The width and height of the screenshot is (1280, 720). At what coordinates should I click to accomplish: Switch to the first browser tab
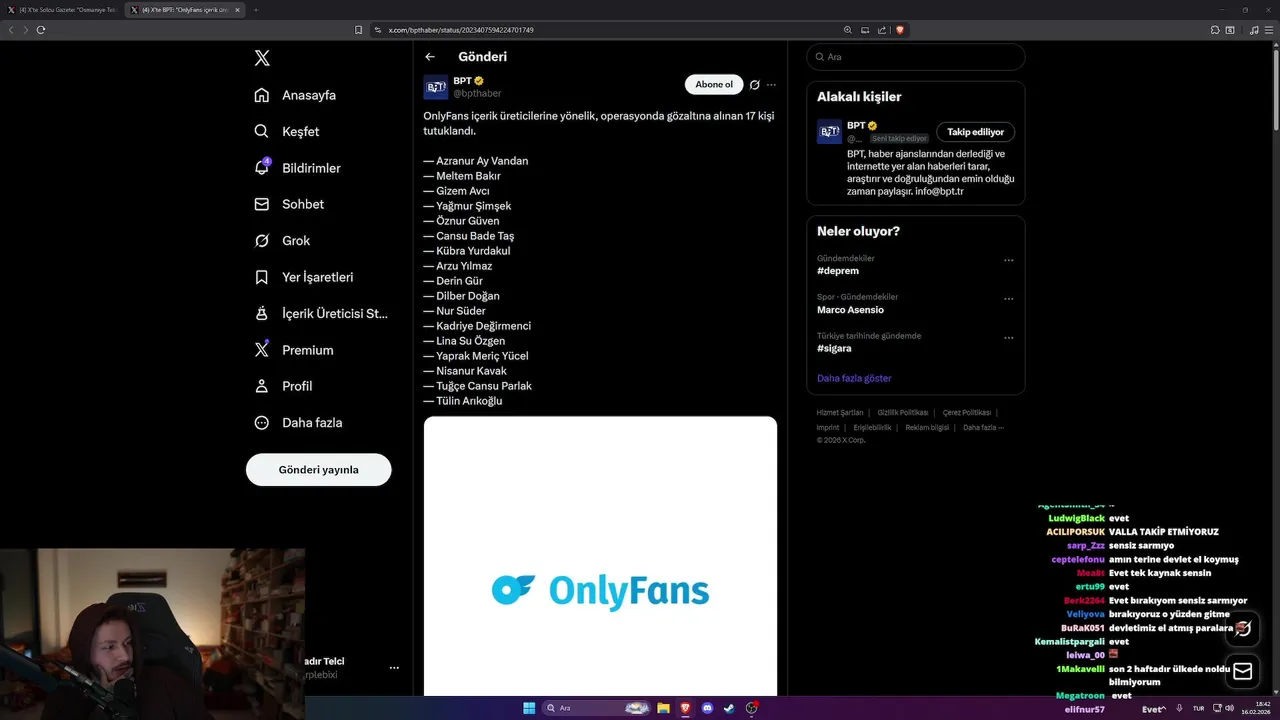point(62,10)
